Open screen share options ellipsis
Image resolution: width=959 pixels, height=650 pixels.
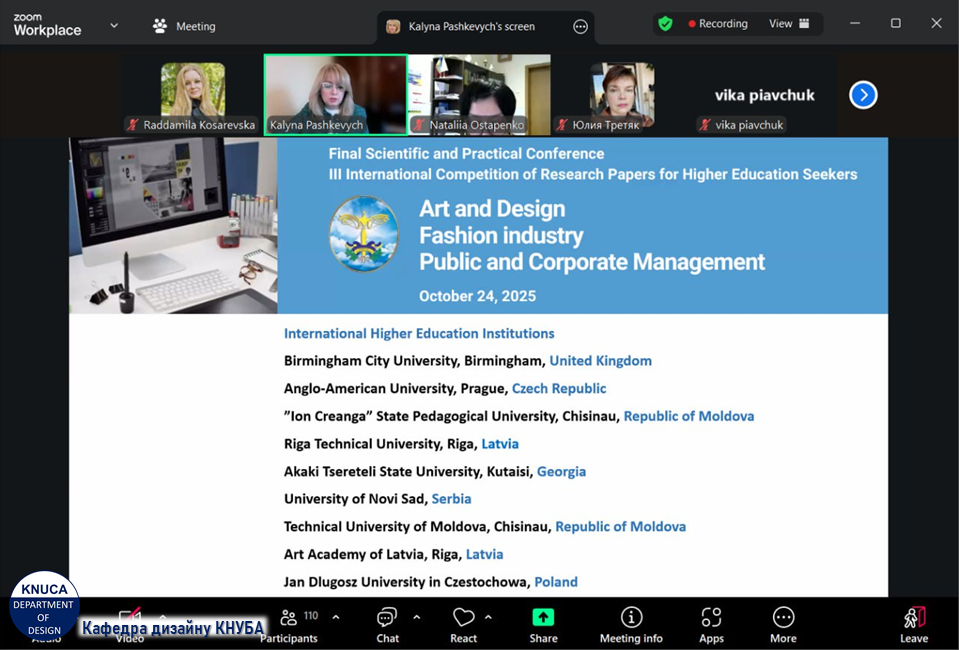[580, 27]
